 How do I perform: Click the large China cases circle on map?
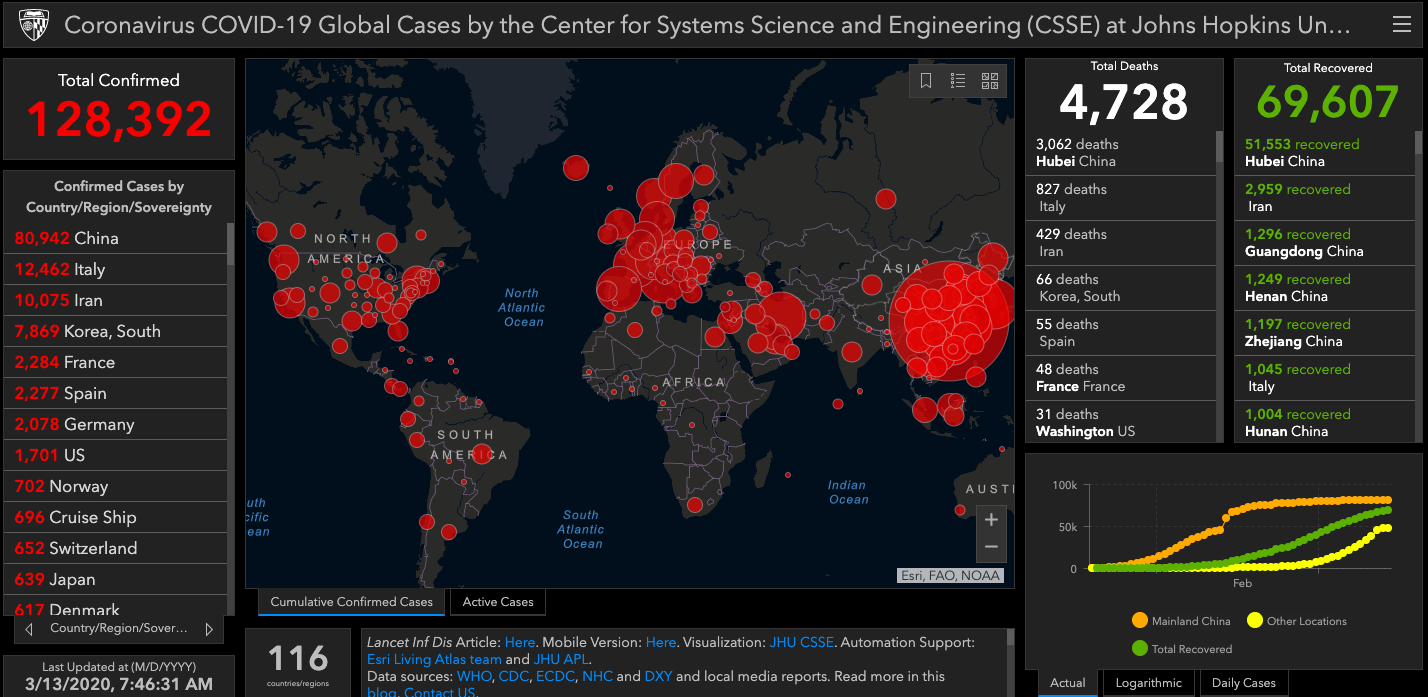point(950,322)
